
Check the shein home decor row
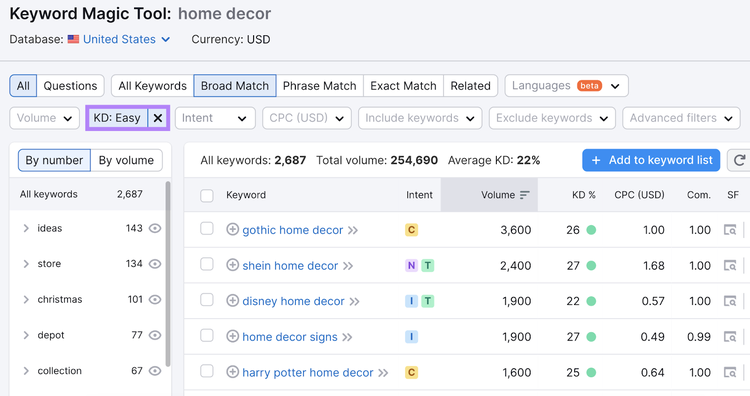tap(207, 264)
